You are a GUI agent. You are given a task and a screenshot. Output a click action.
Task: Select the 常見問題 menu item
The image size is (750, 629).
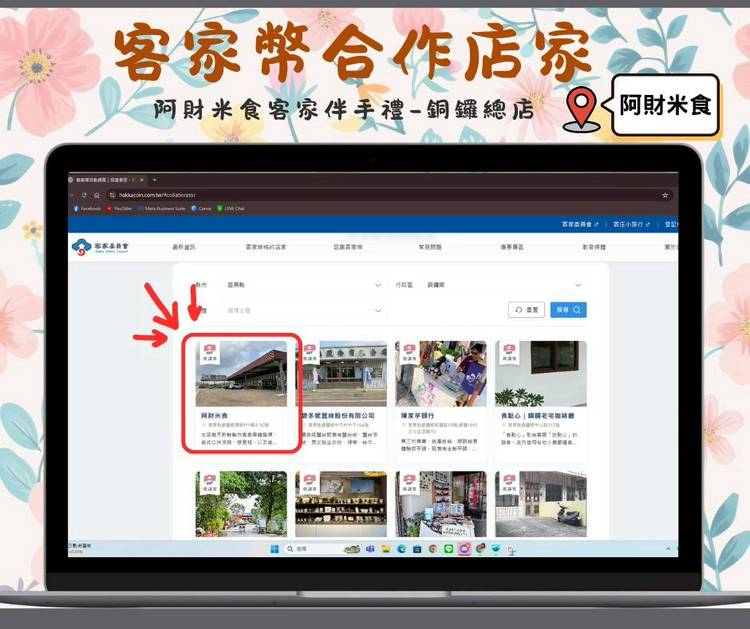[428, 246]
